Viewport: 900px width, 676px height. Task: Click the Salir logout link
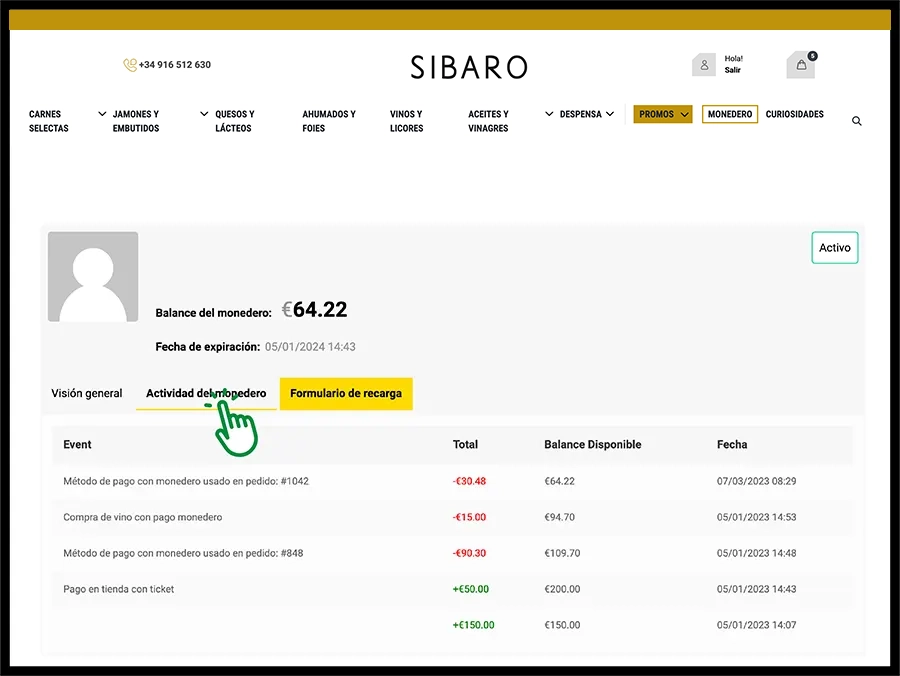coord(732,70)
